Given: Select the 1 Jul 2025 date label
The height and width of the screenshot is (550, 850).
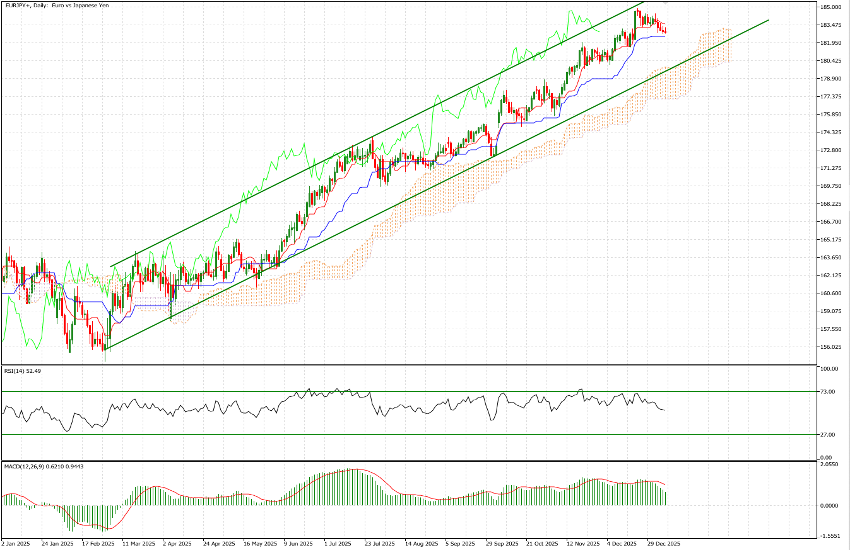Looking at the screenshot, I should point(336,545).
